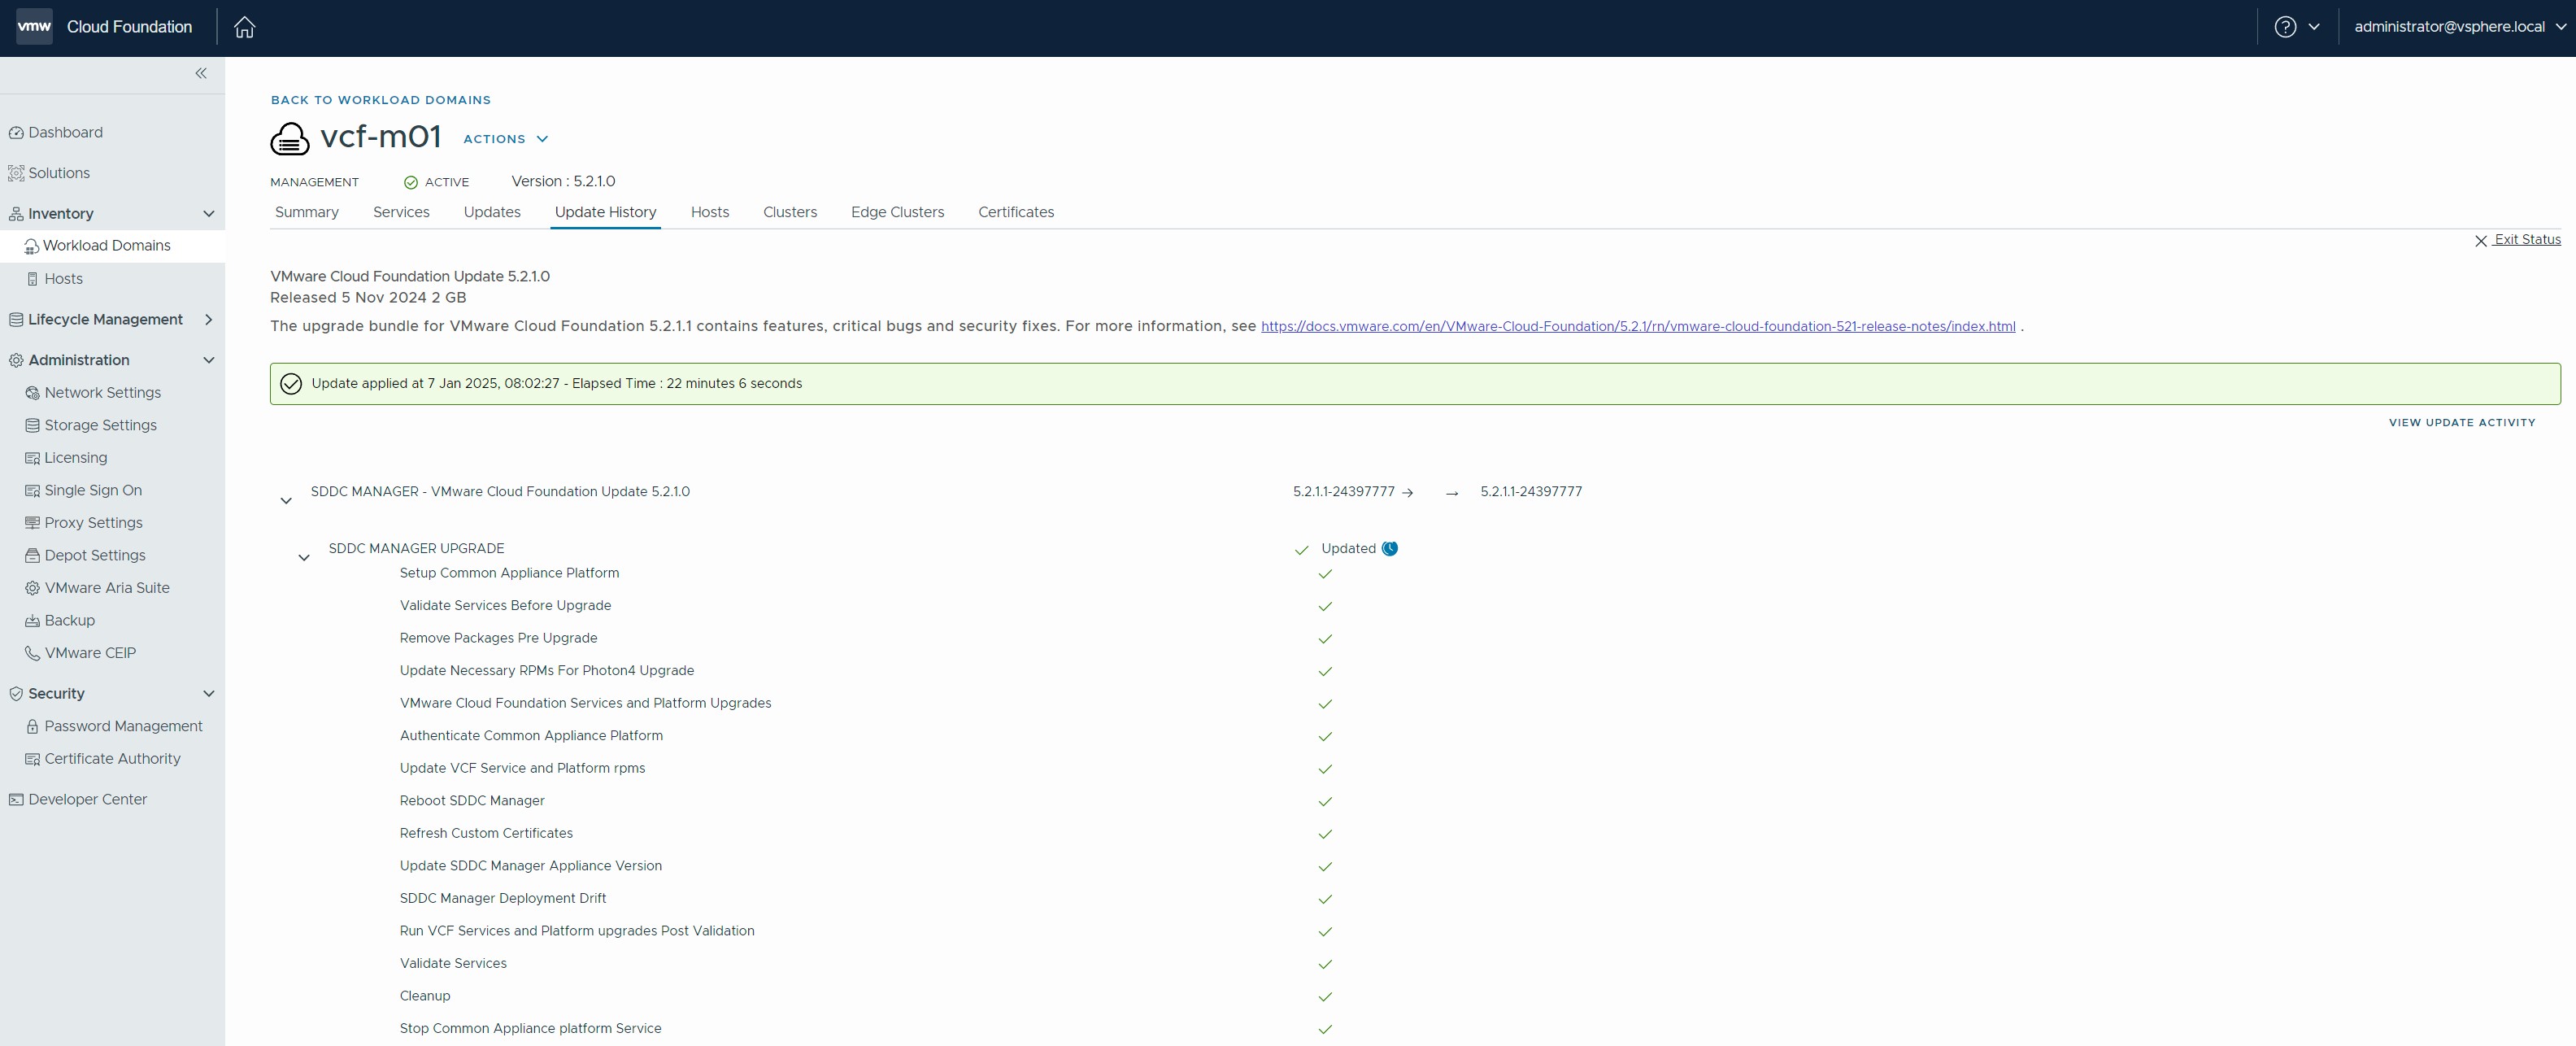Collapse the Security sidebar section
The height and width of the screenshot is (1046, 2576).
(x=209, y=694)
